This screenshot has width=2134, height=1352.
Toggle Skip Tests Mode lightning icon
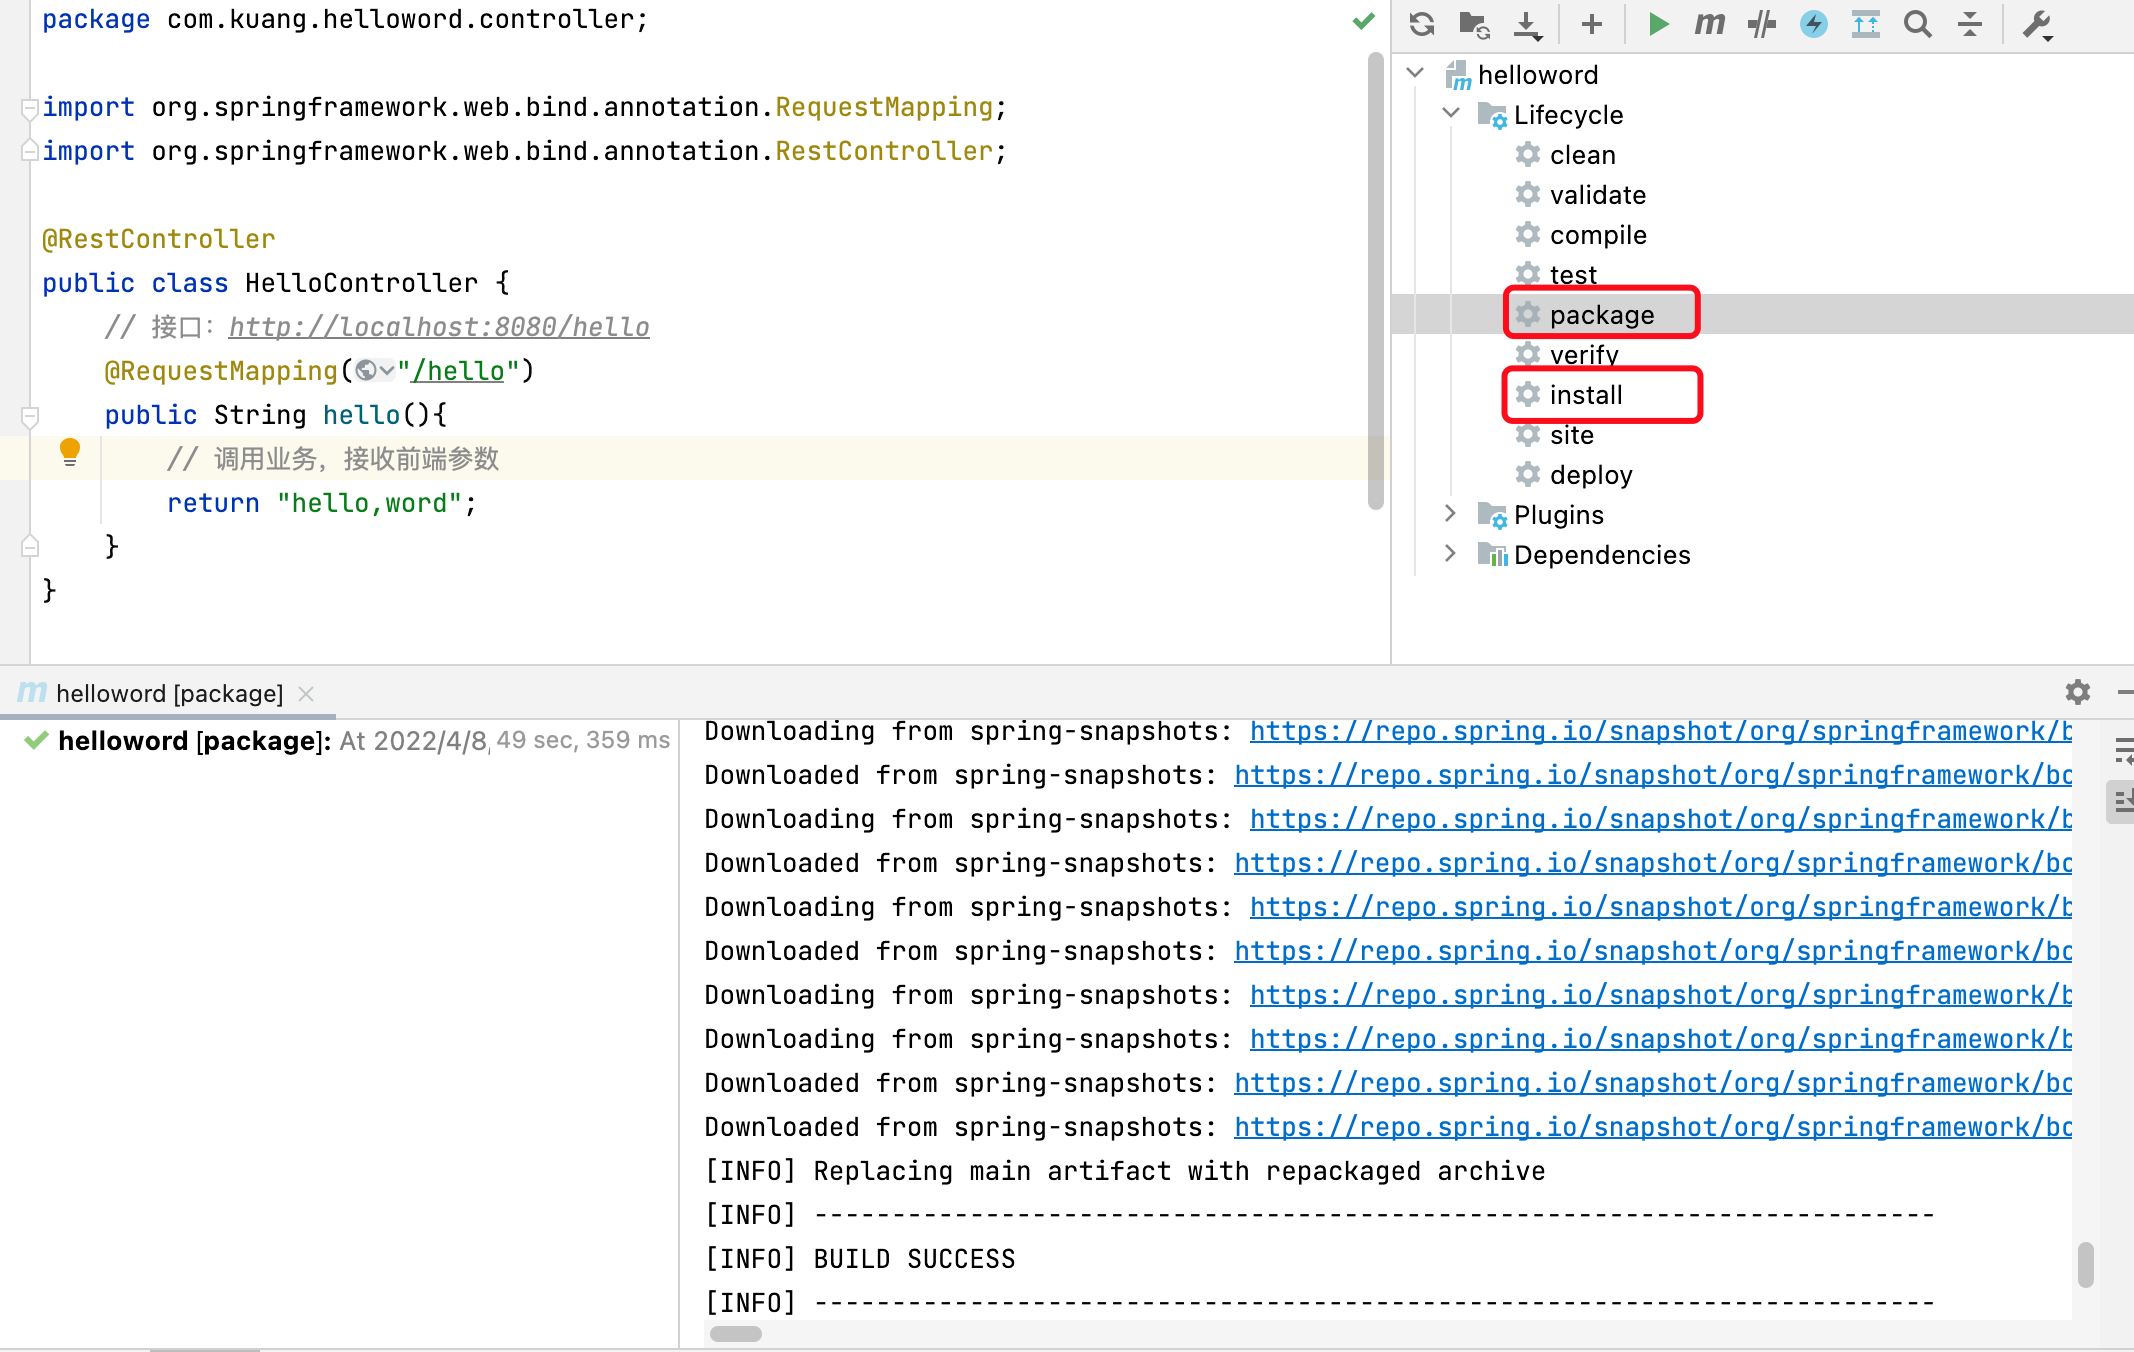[1813, 24]
